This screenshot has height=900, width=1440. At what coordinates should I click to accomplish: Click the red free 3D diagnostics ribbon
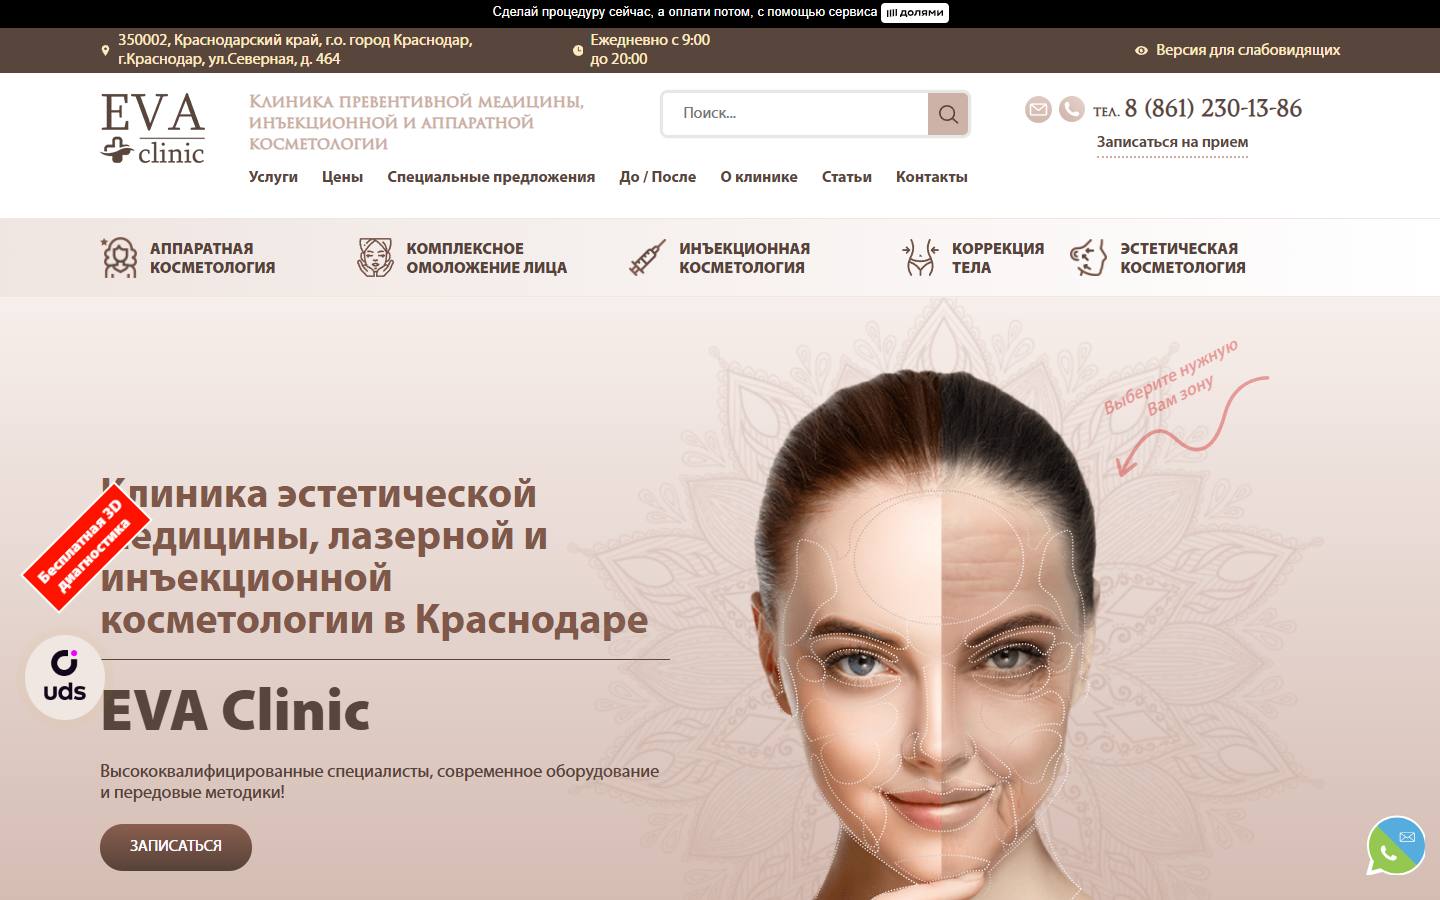(x=87, y=547)
